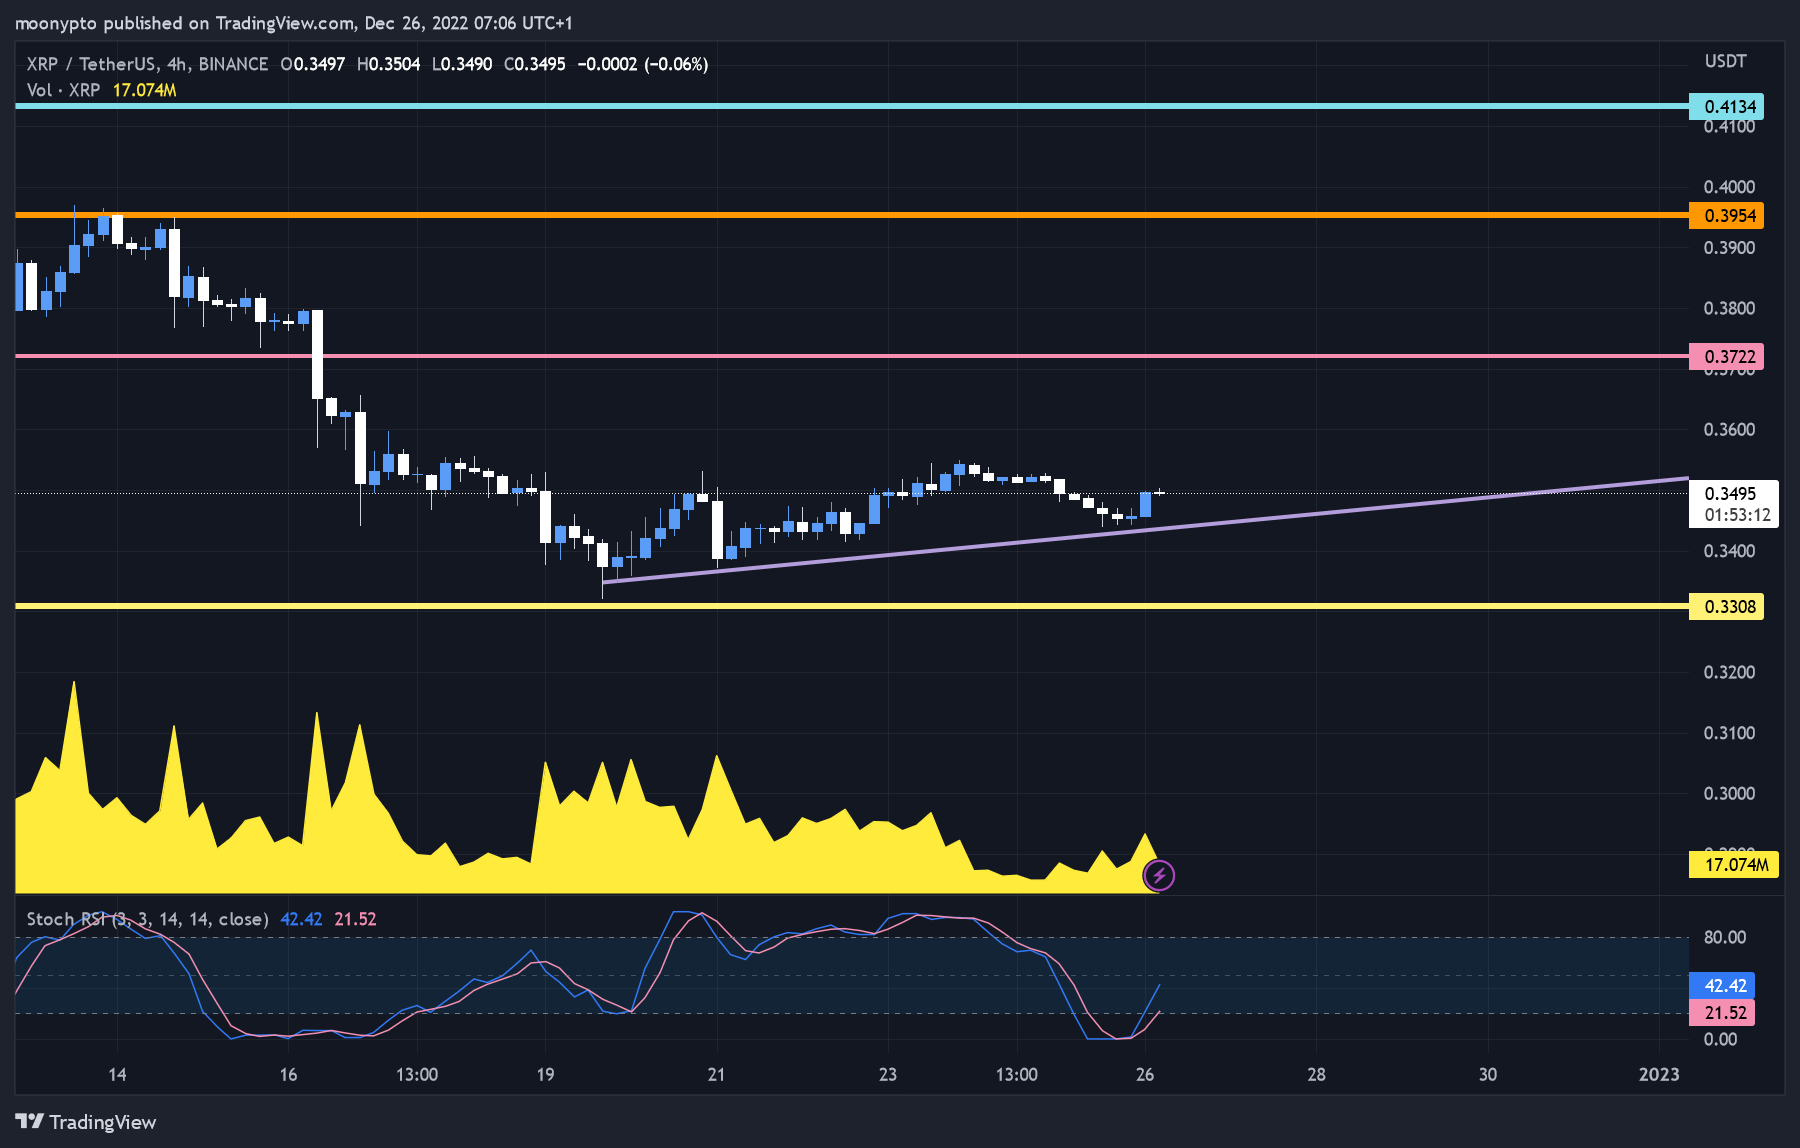Click the yellow horizontal line at 0.3308

[850, 605]
